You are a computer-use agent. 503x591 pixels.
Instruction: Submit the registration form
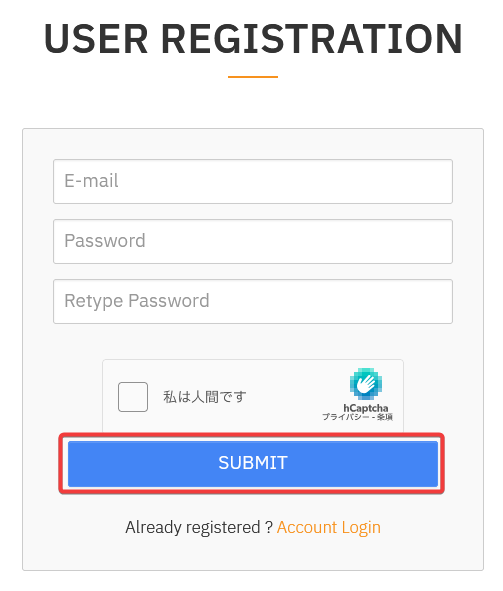coord(253,463)
